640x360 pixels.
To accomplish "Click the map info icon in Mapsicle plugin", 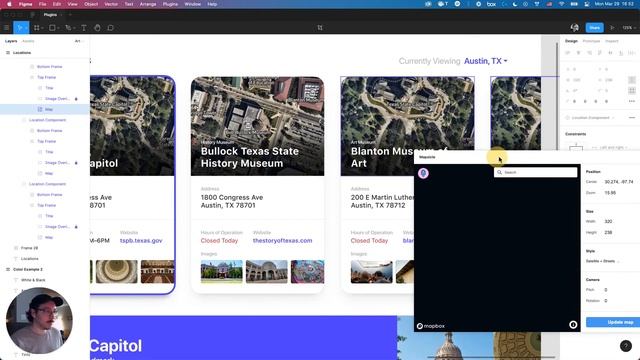I will tap(573, 324).
